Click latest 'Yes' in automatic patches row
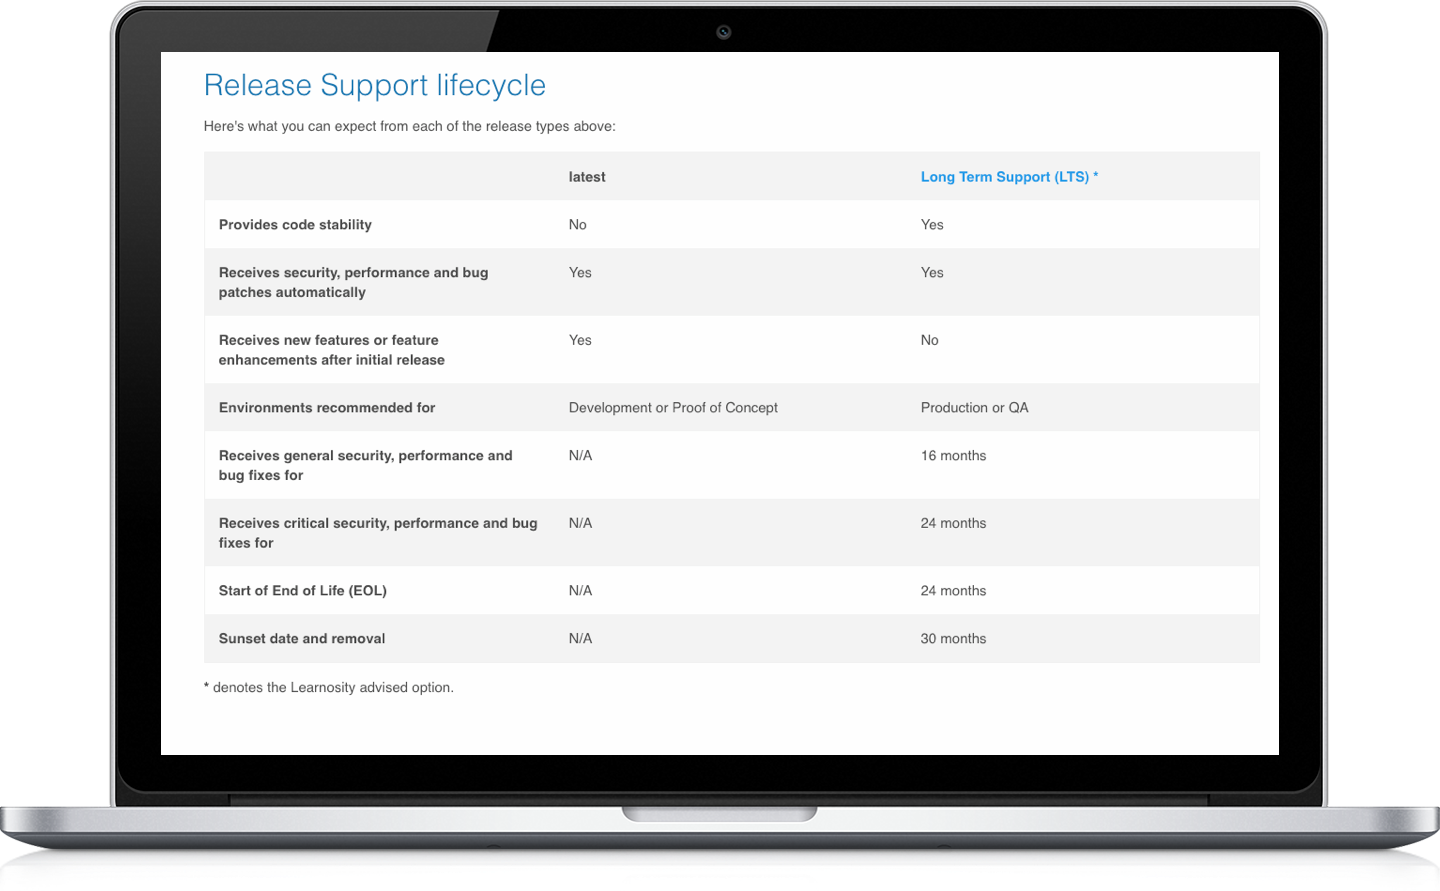Image resolution: width=1440 pixels, height=891 pixels. [580, 273]
